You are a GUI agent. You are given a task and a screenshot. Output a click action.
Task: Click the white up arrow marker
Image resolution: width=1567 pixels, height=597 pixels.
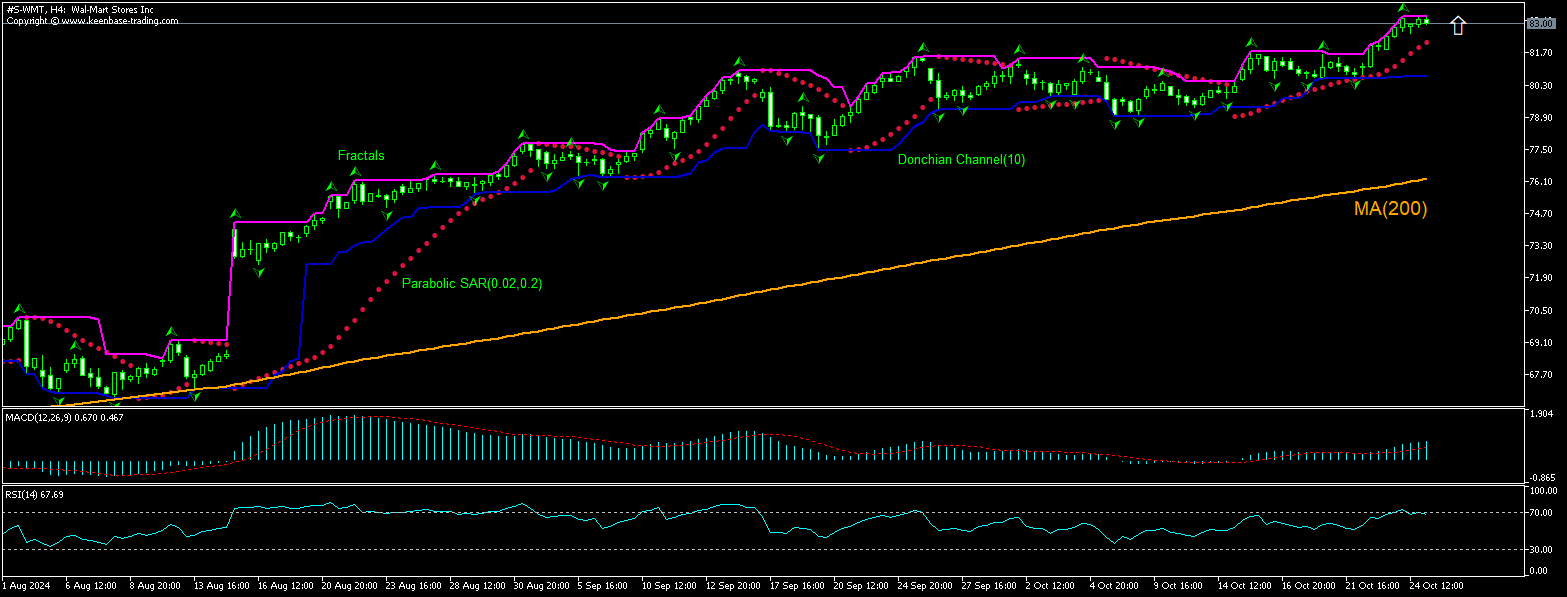1458,25
